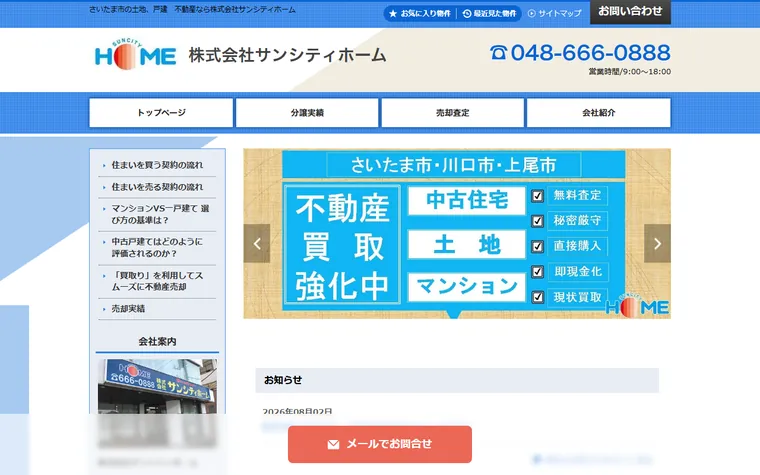Open the 売却査定 menu item
Screen dimensions: 760x475
(x=453, y=112)
